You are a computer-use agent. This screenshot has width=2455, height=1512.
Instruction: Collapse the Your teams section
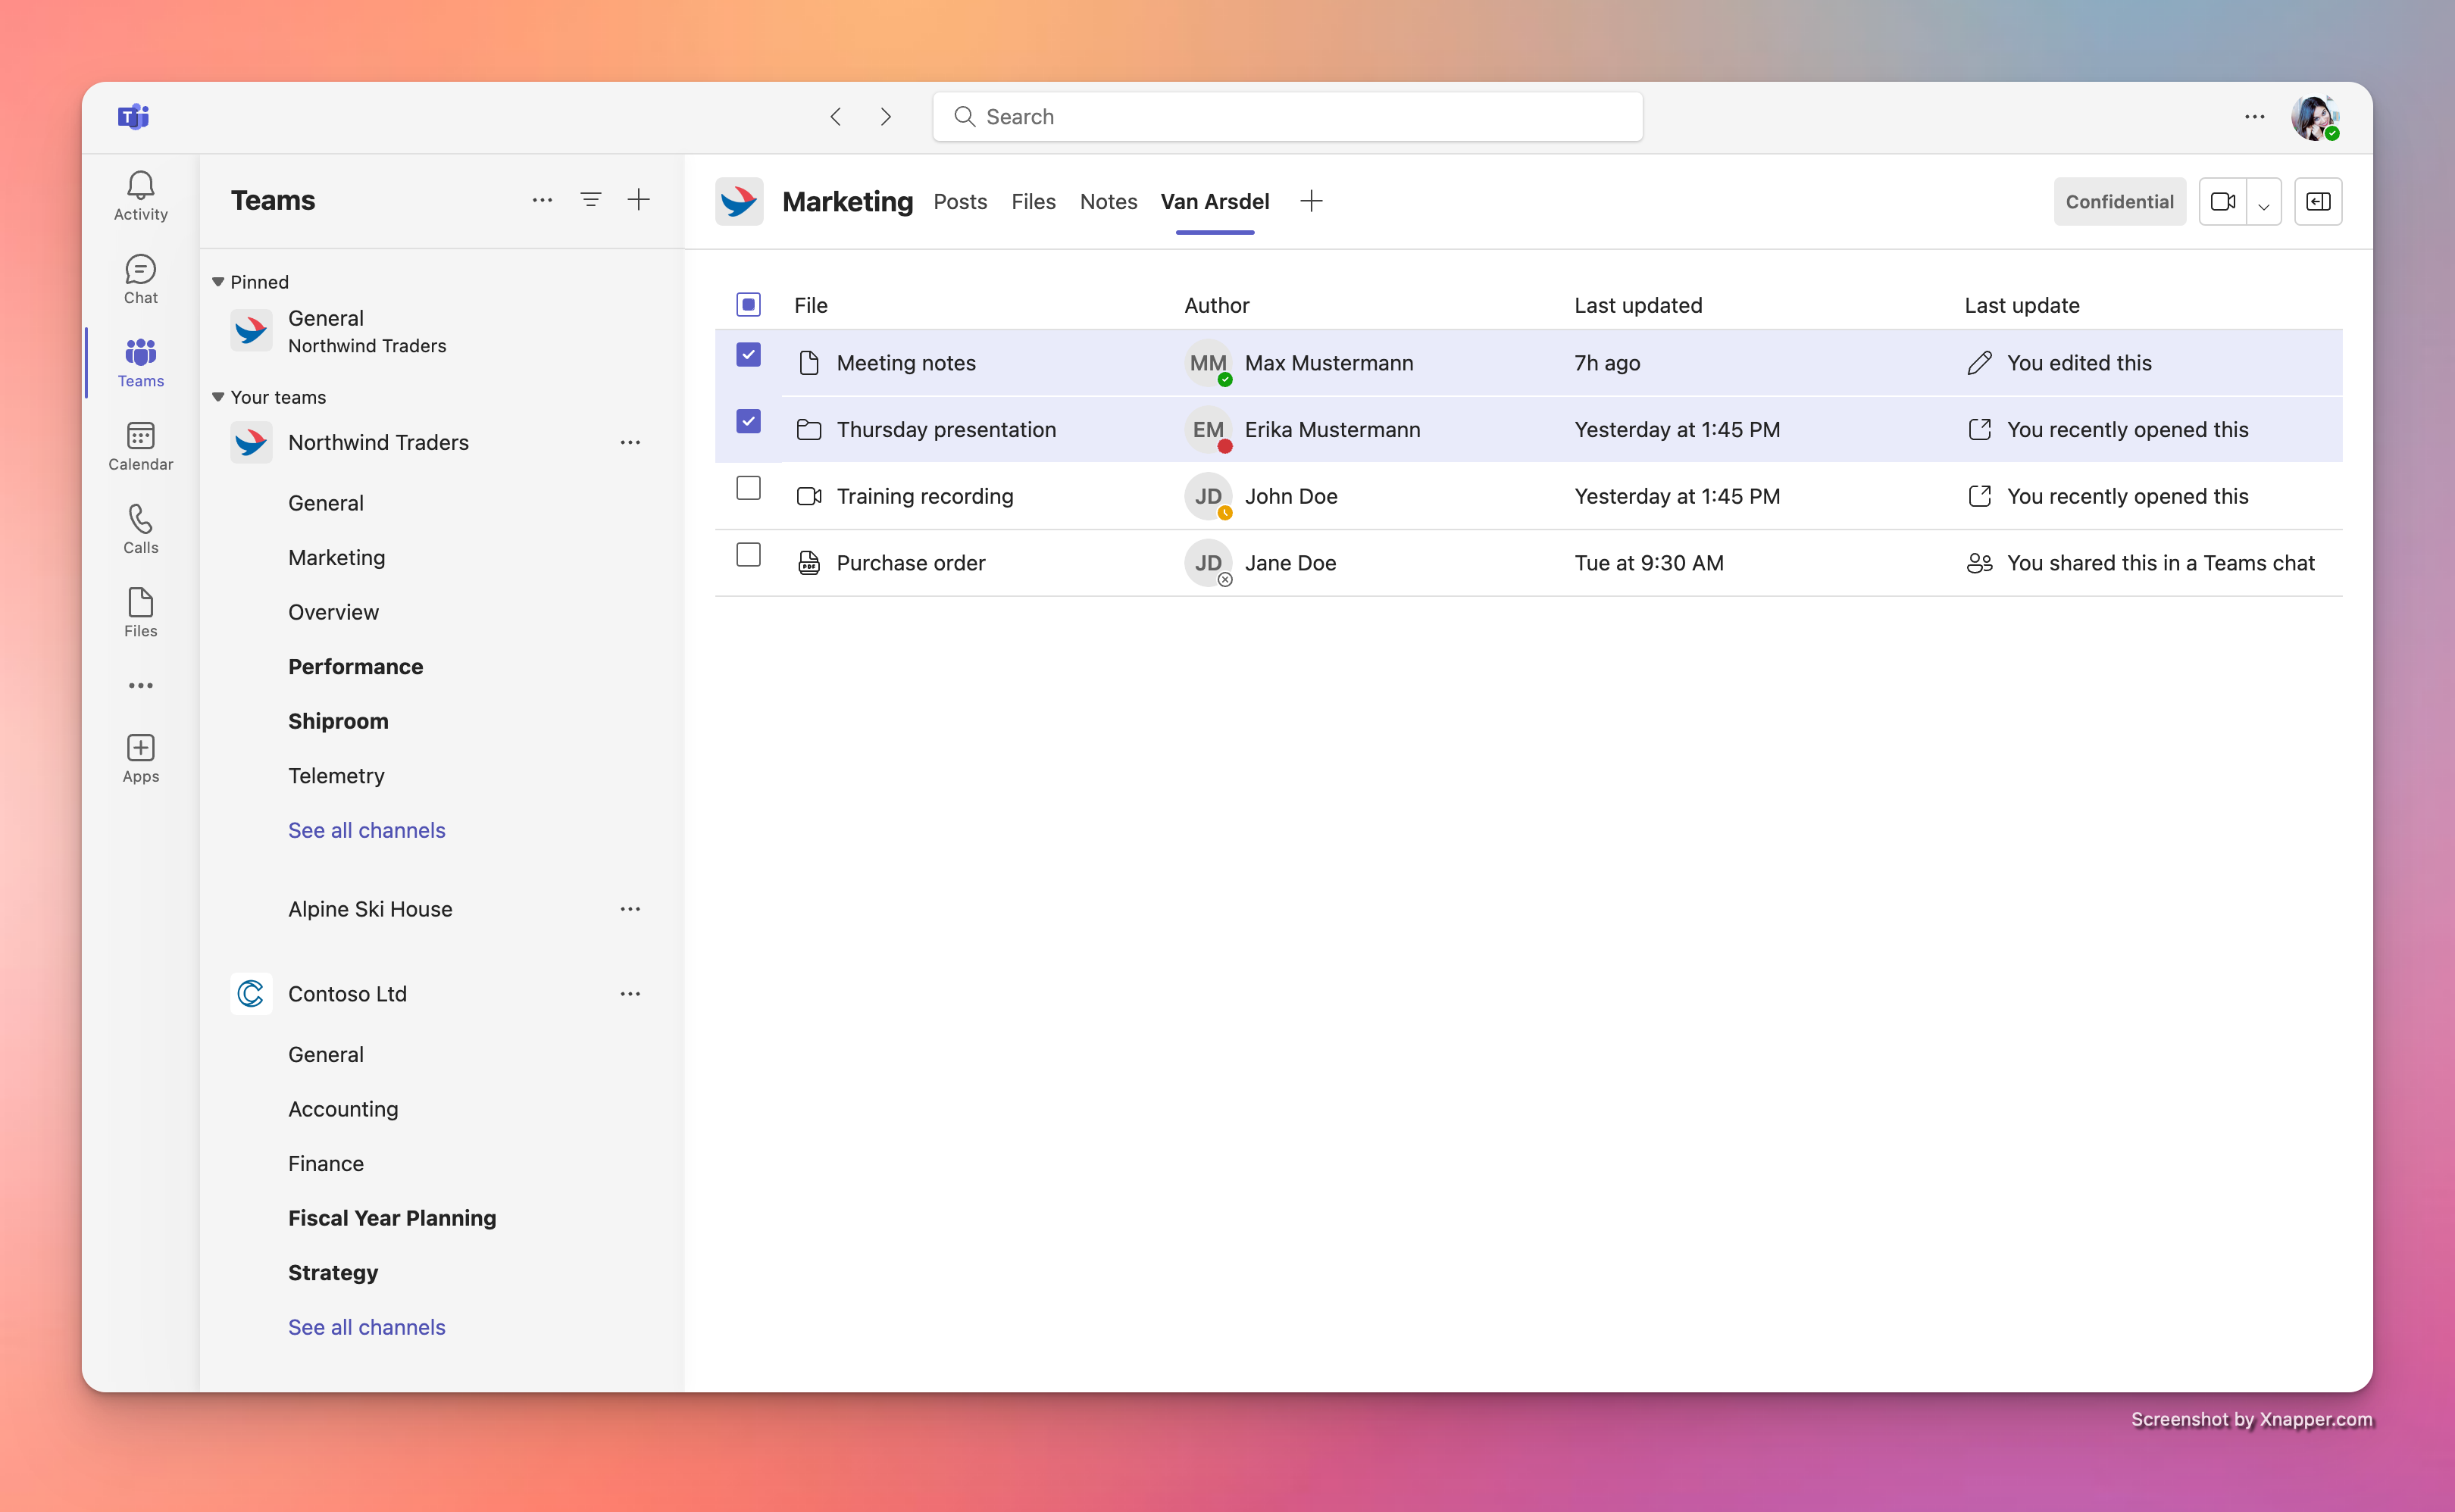tap(218, 397)
